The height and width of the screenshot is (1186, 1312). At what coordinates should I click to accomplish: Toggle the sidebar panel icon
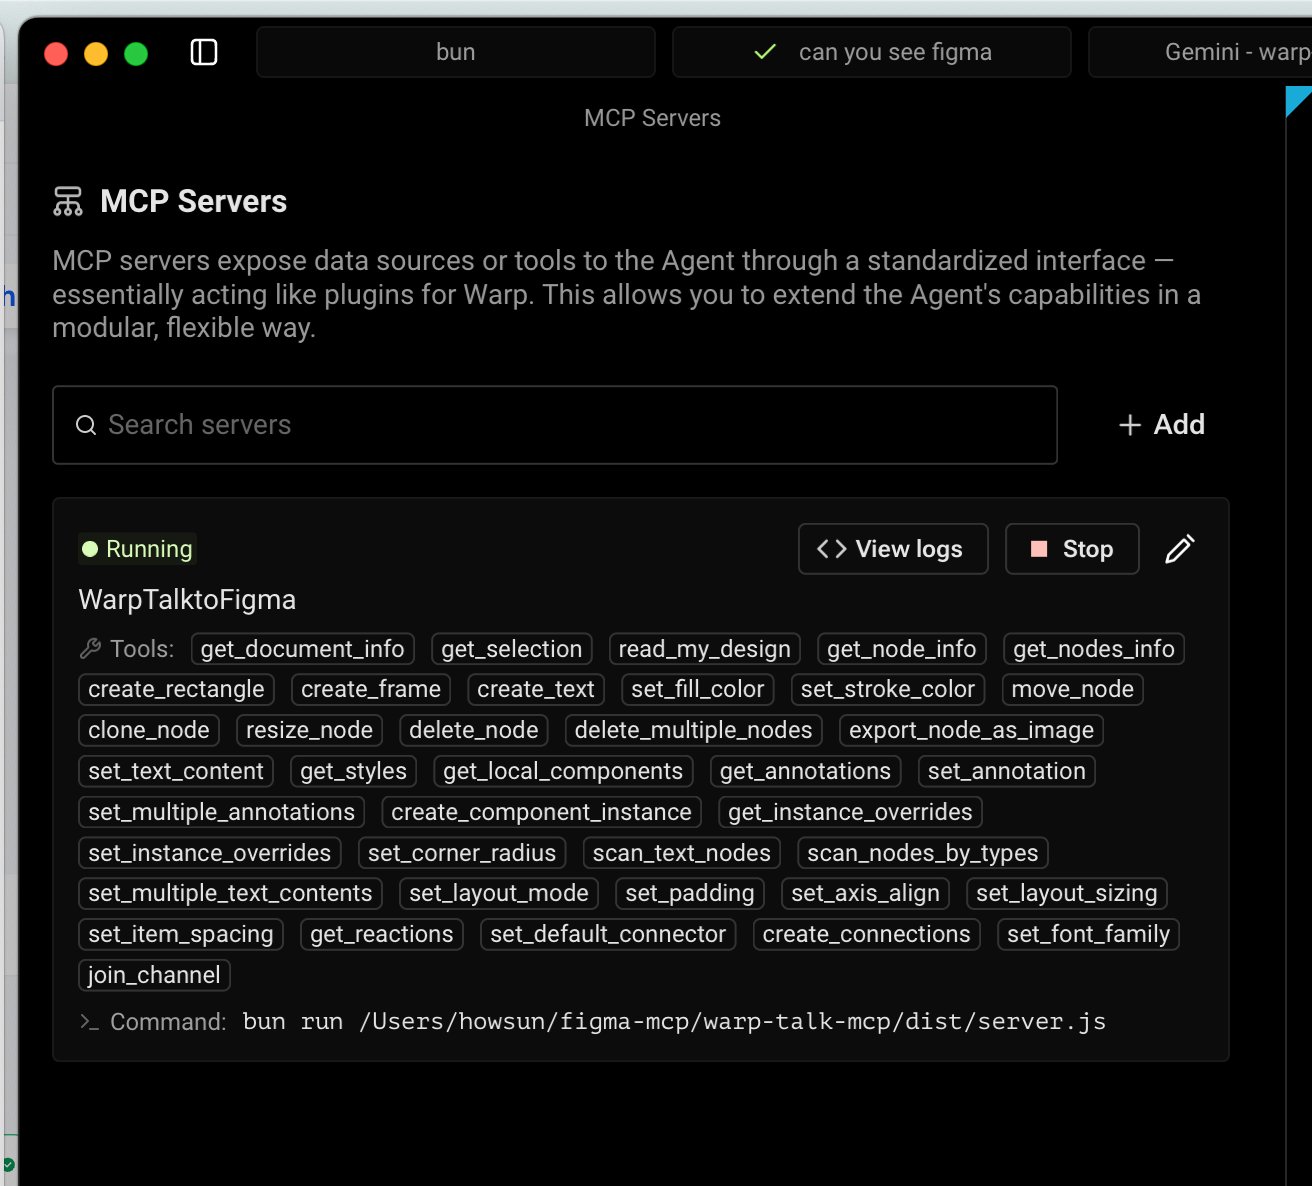[204, 52]
